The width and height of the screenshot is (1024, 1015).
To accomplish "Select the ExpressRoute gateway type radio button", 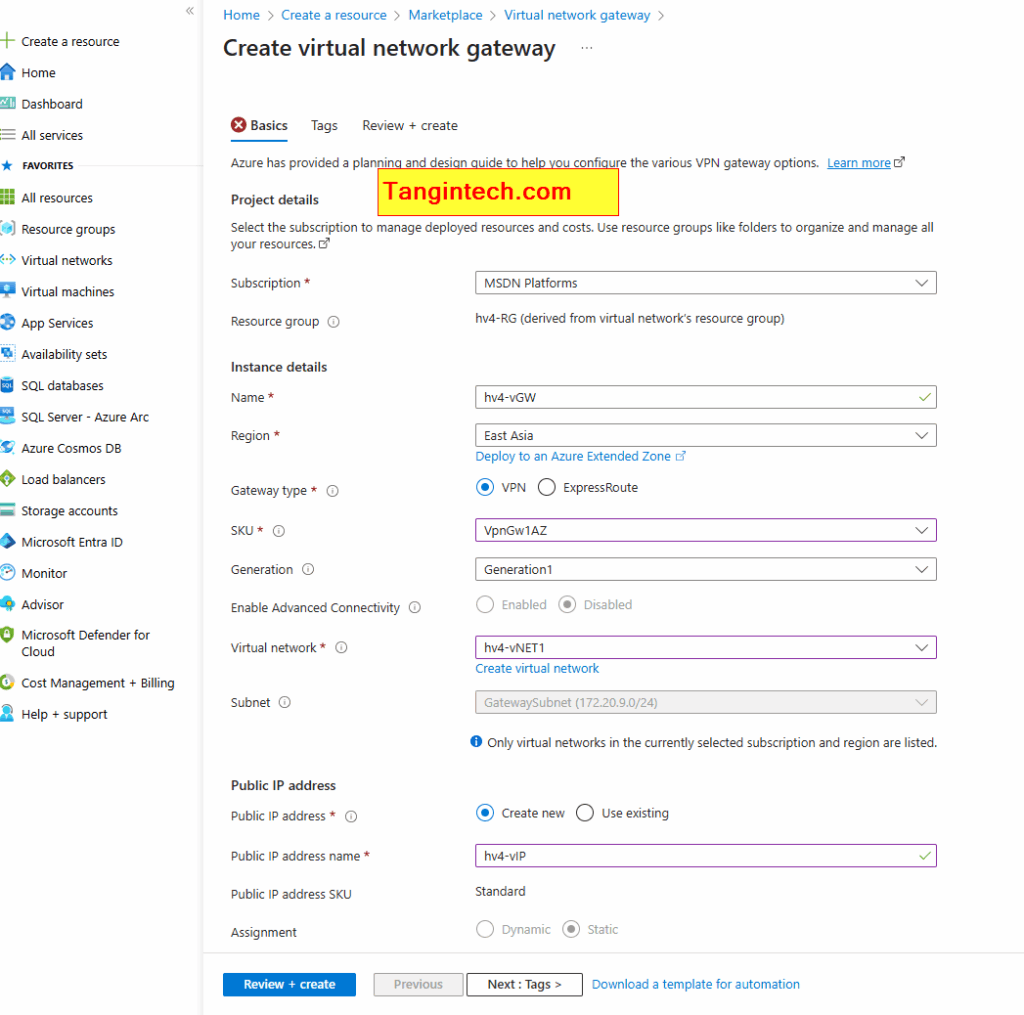I will (547, 487).
